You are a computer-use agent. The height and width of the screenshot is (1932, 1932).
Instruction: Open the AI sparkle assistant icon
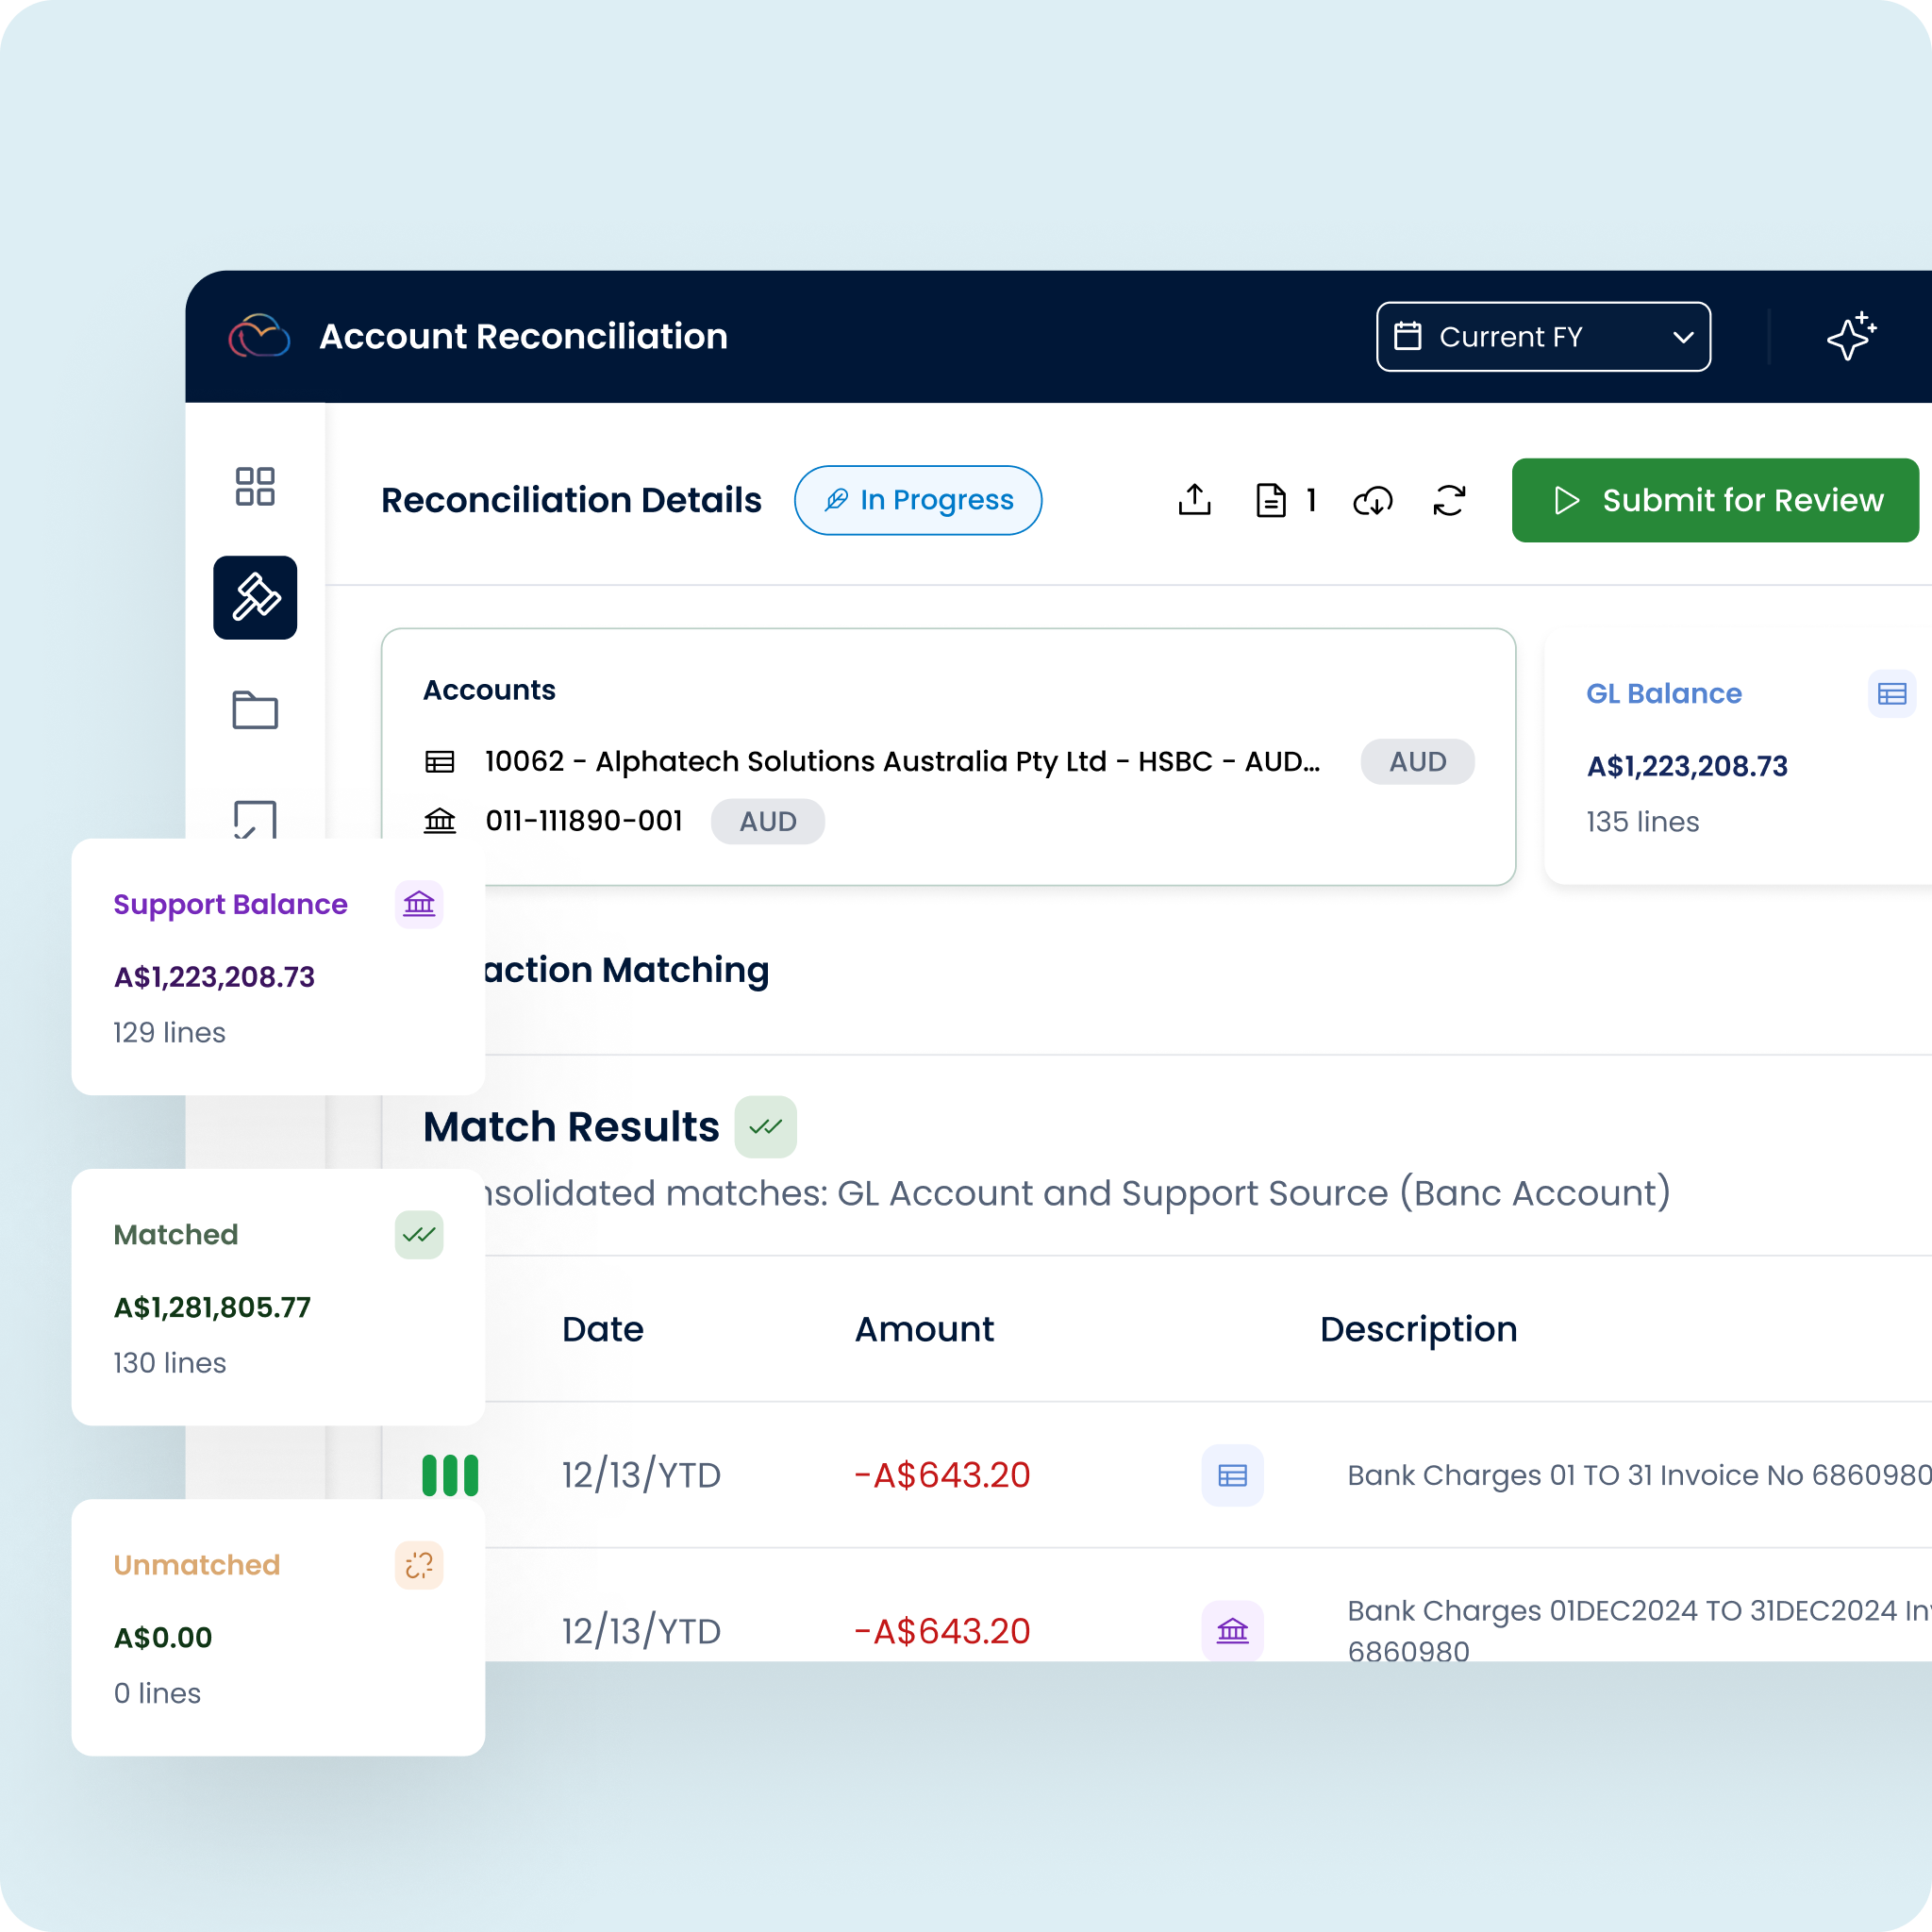(1851, 336)
